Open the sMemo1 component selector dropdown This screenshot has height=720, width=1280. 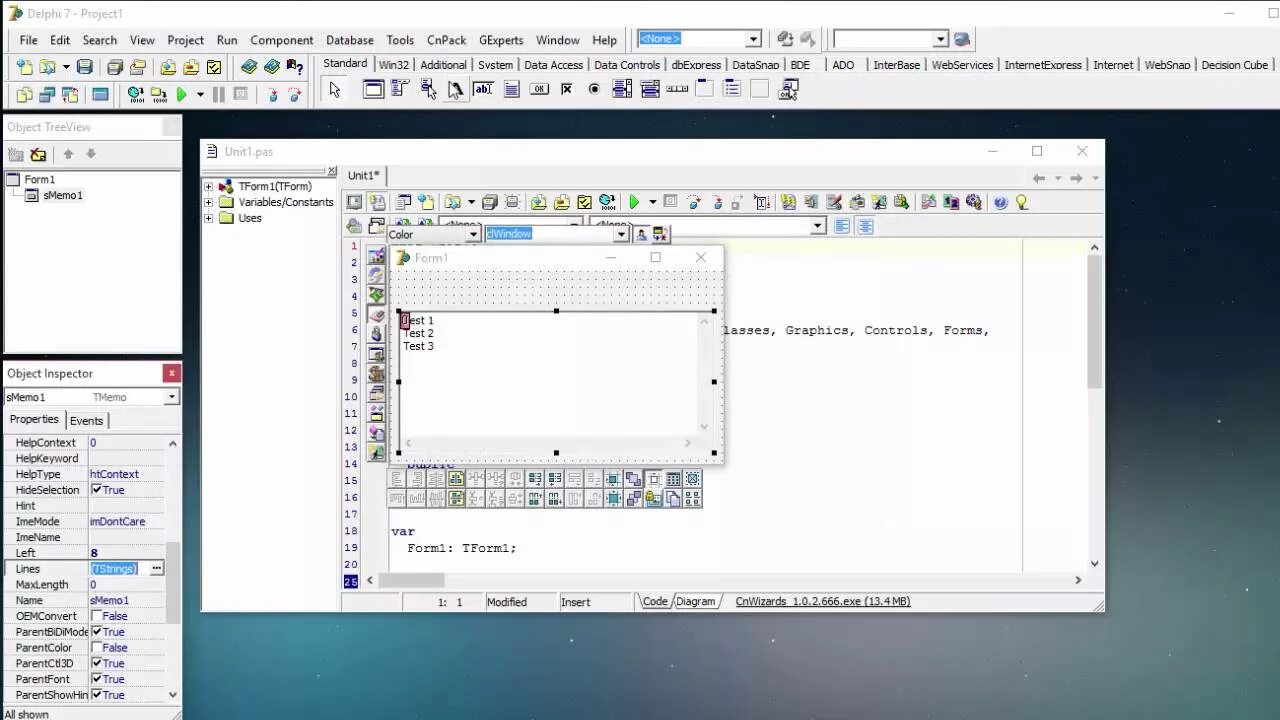pyautogui.click(x=171, y=397)
